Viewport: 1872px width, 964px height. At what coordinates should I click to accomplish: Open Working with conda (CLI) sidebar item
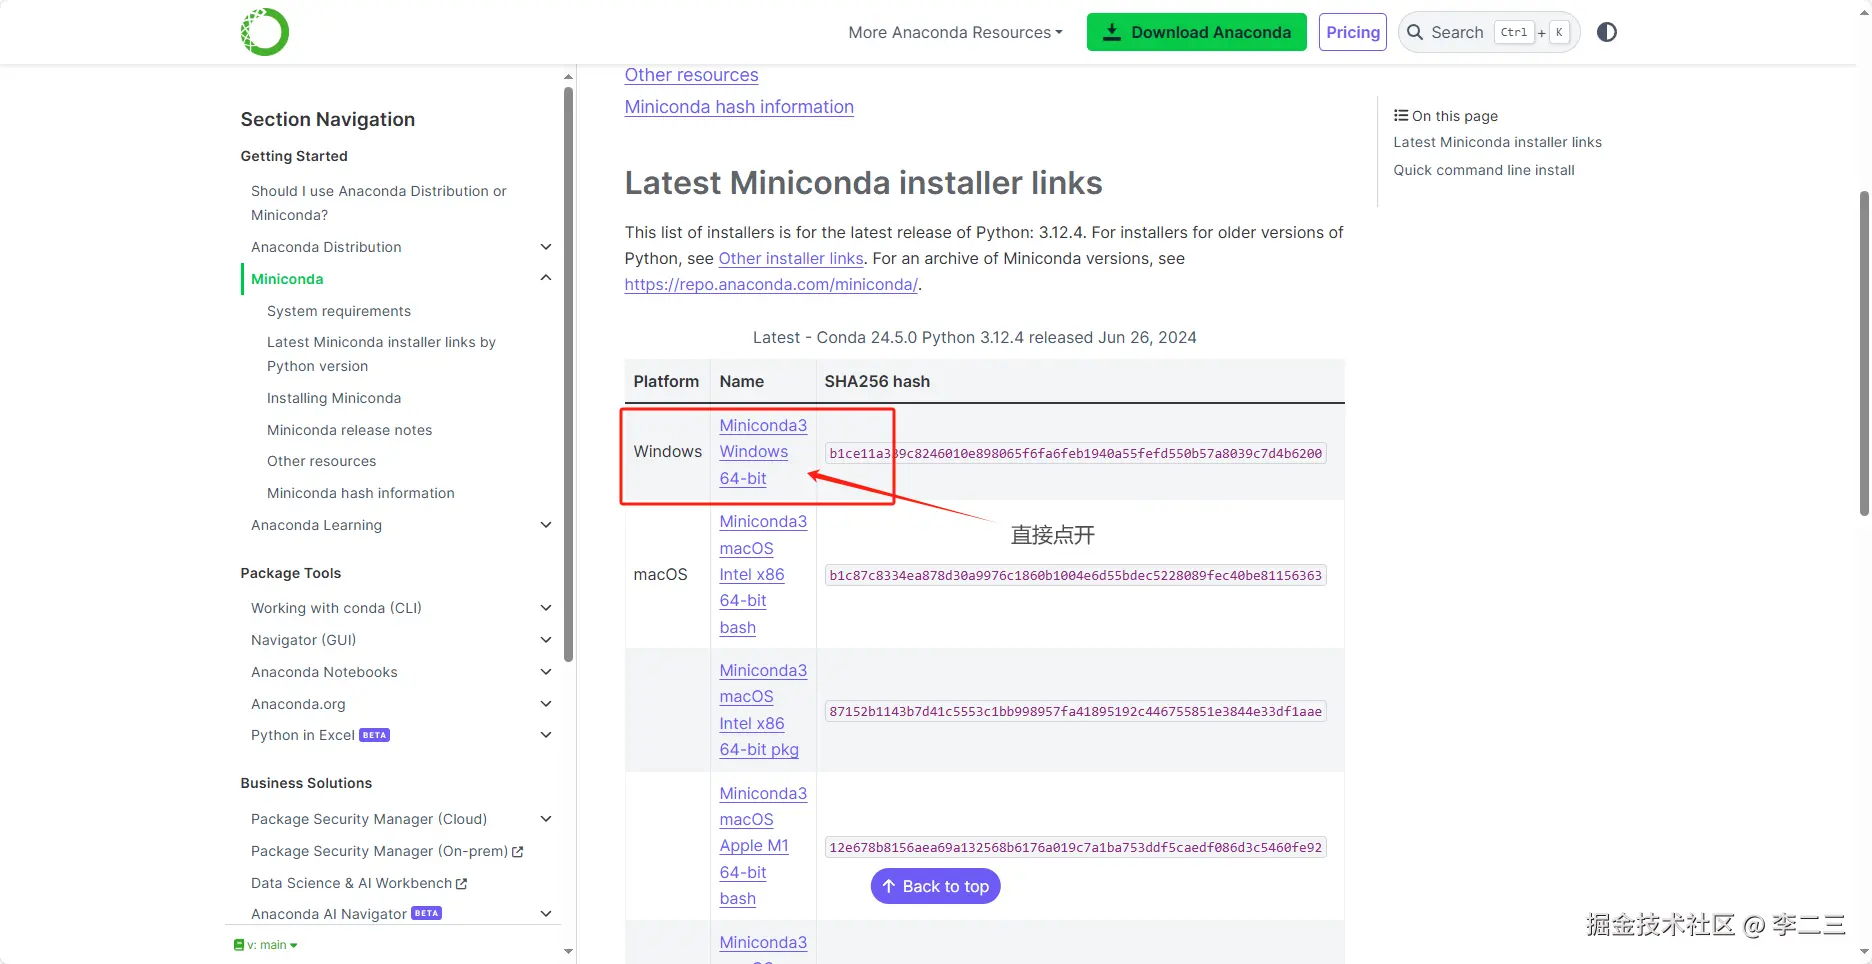336,608
